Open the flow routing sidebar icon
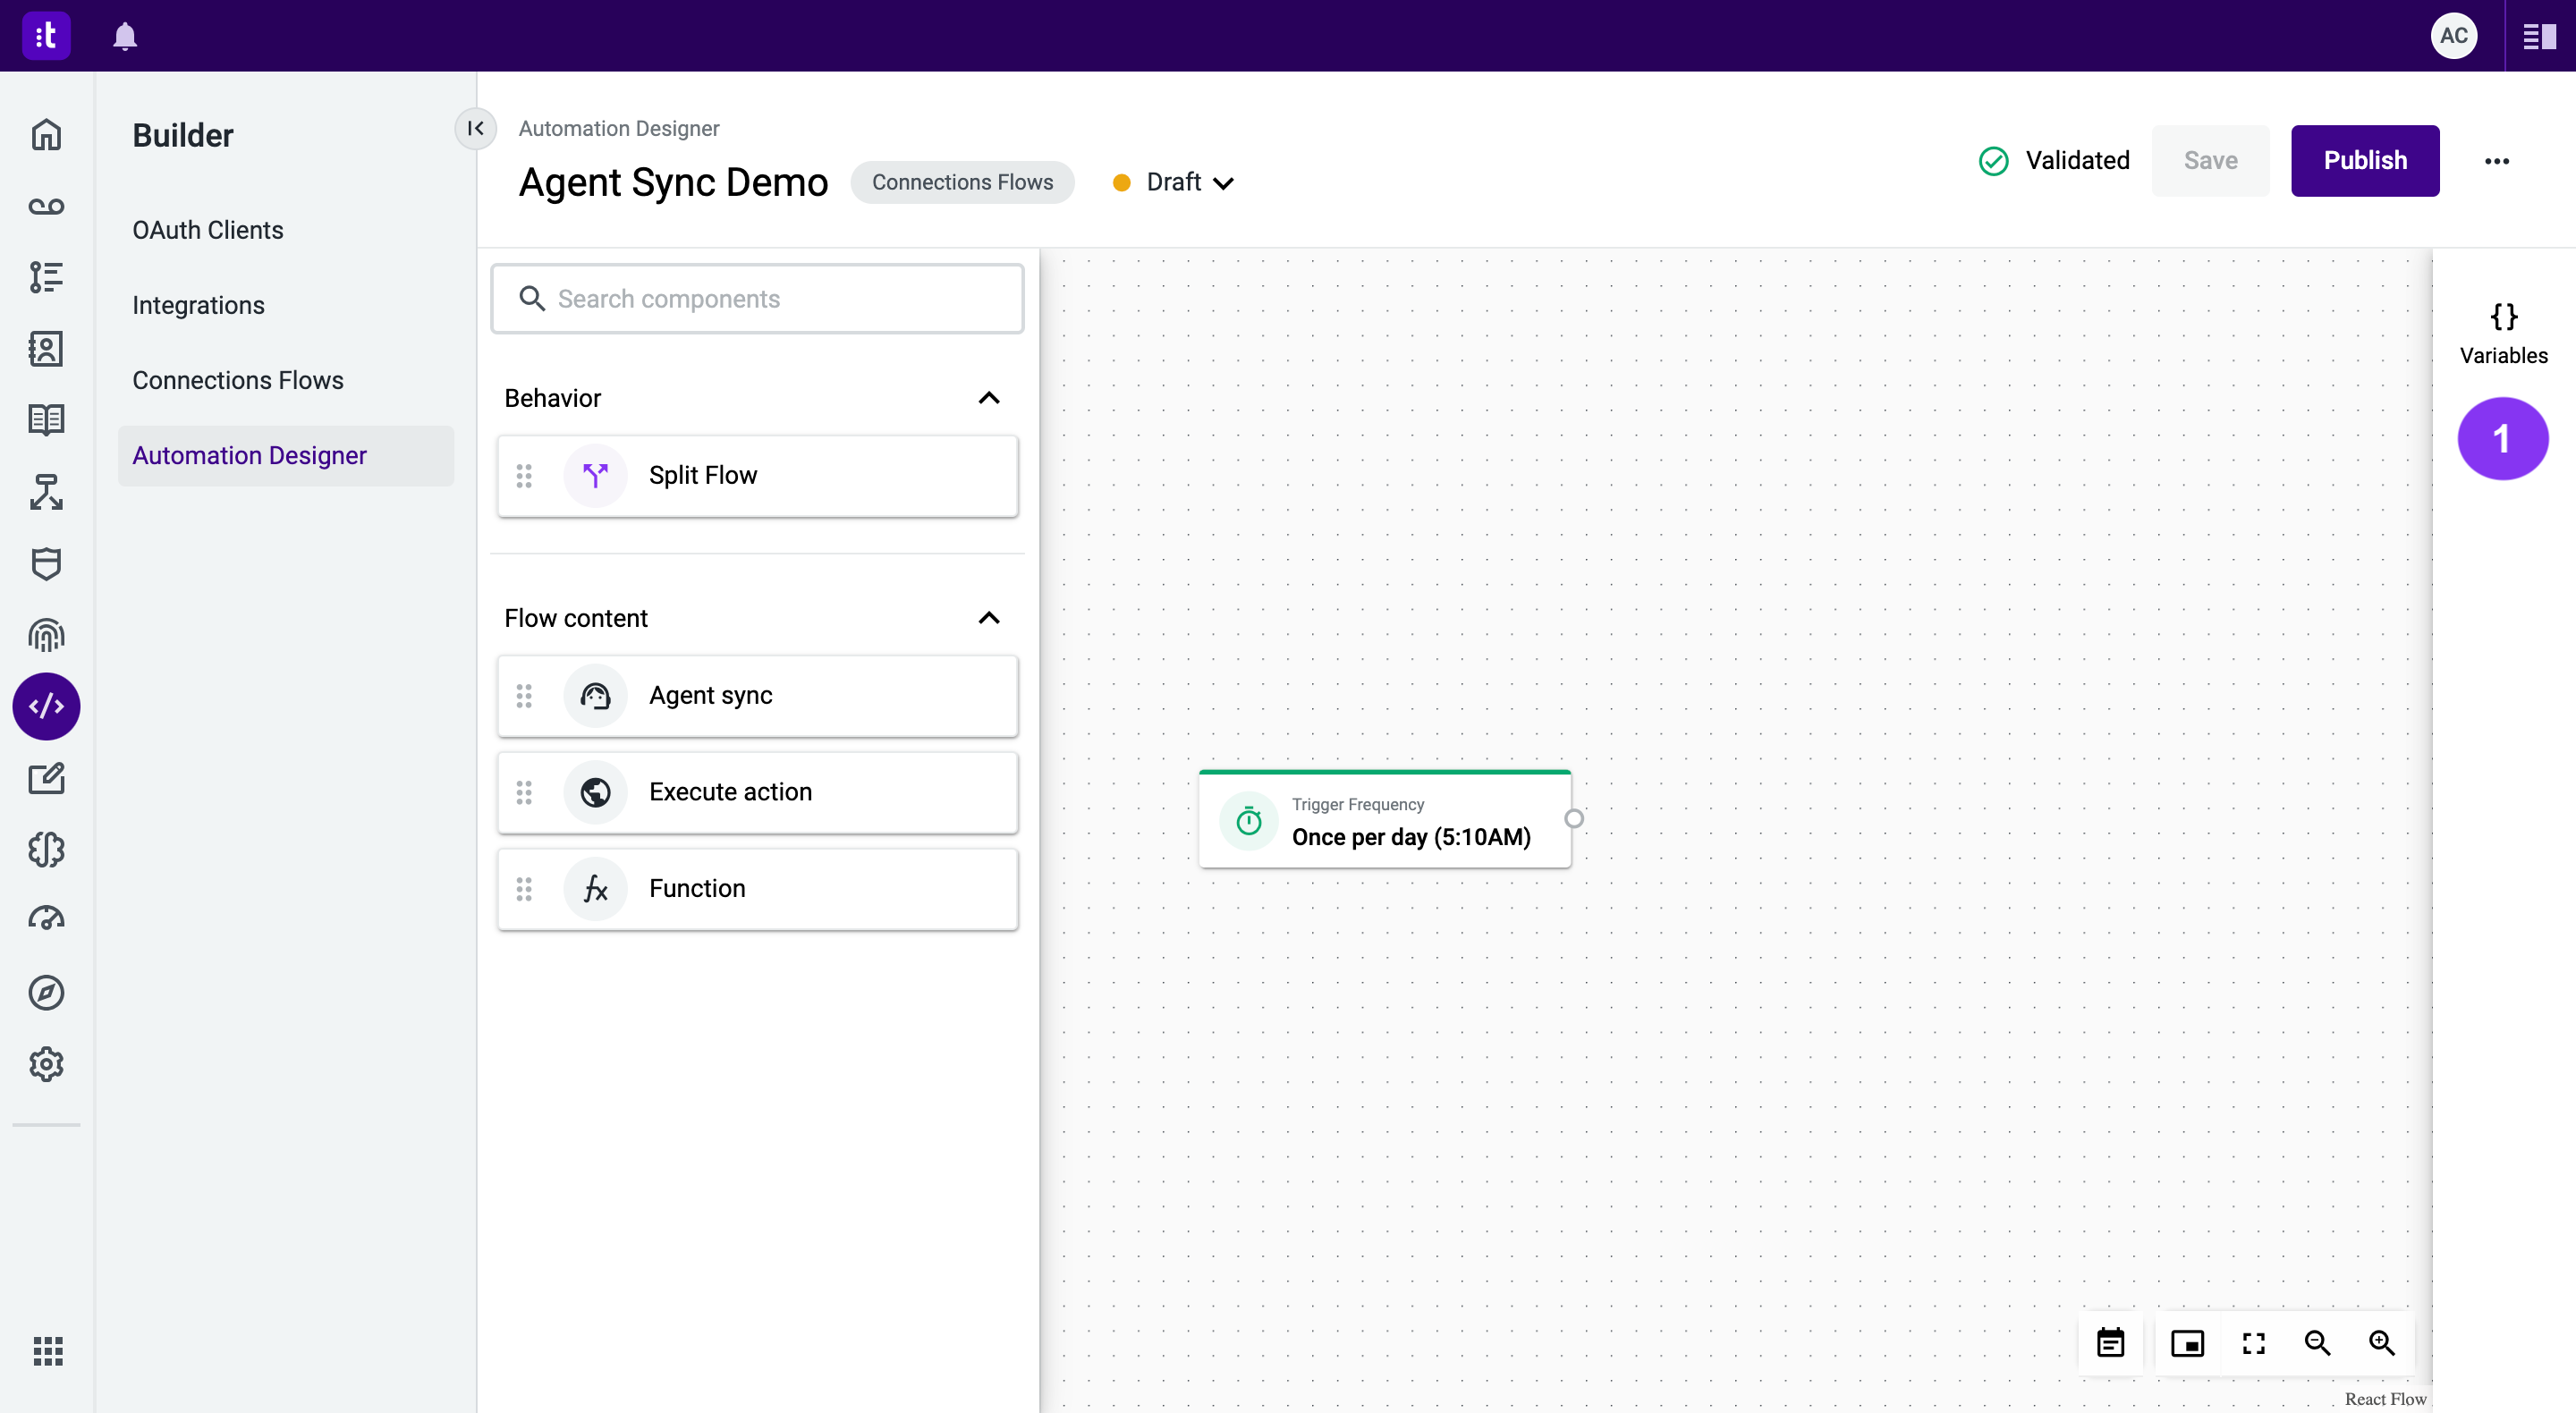 click(46, 492)
